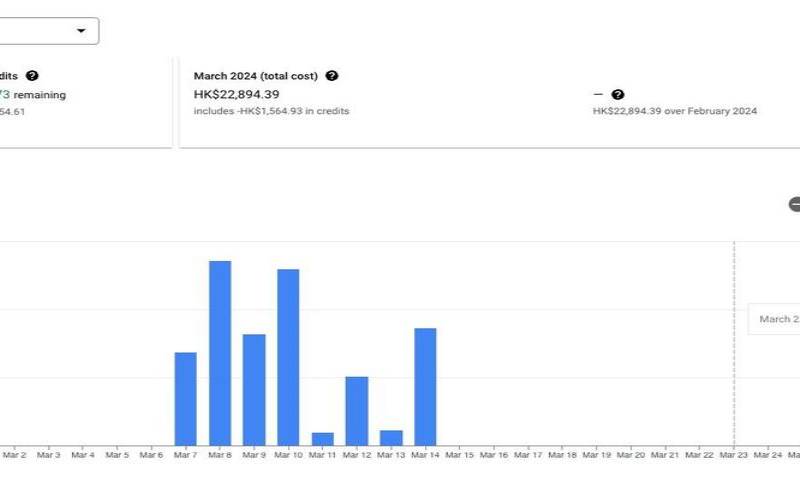Click the green credits remaining amount

tap(5, 94)
